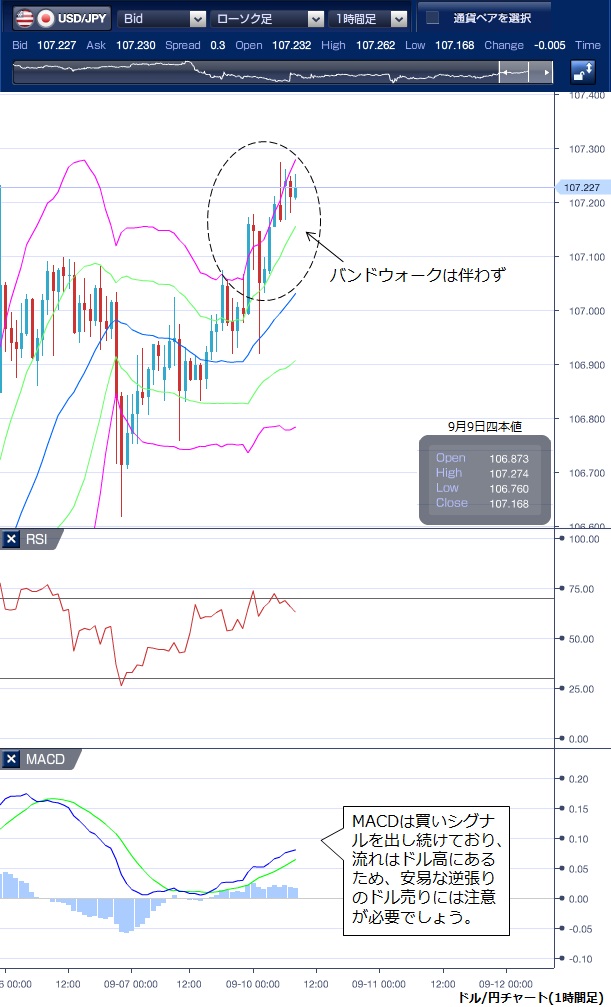The image size is (611, 1007).
Task: Select the MACD panel label
Action: pos(45,760)
